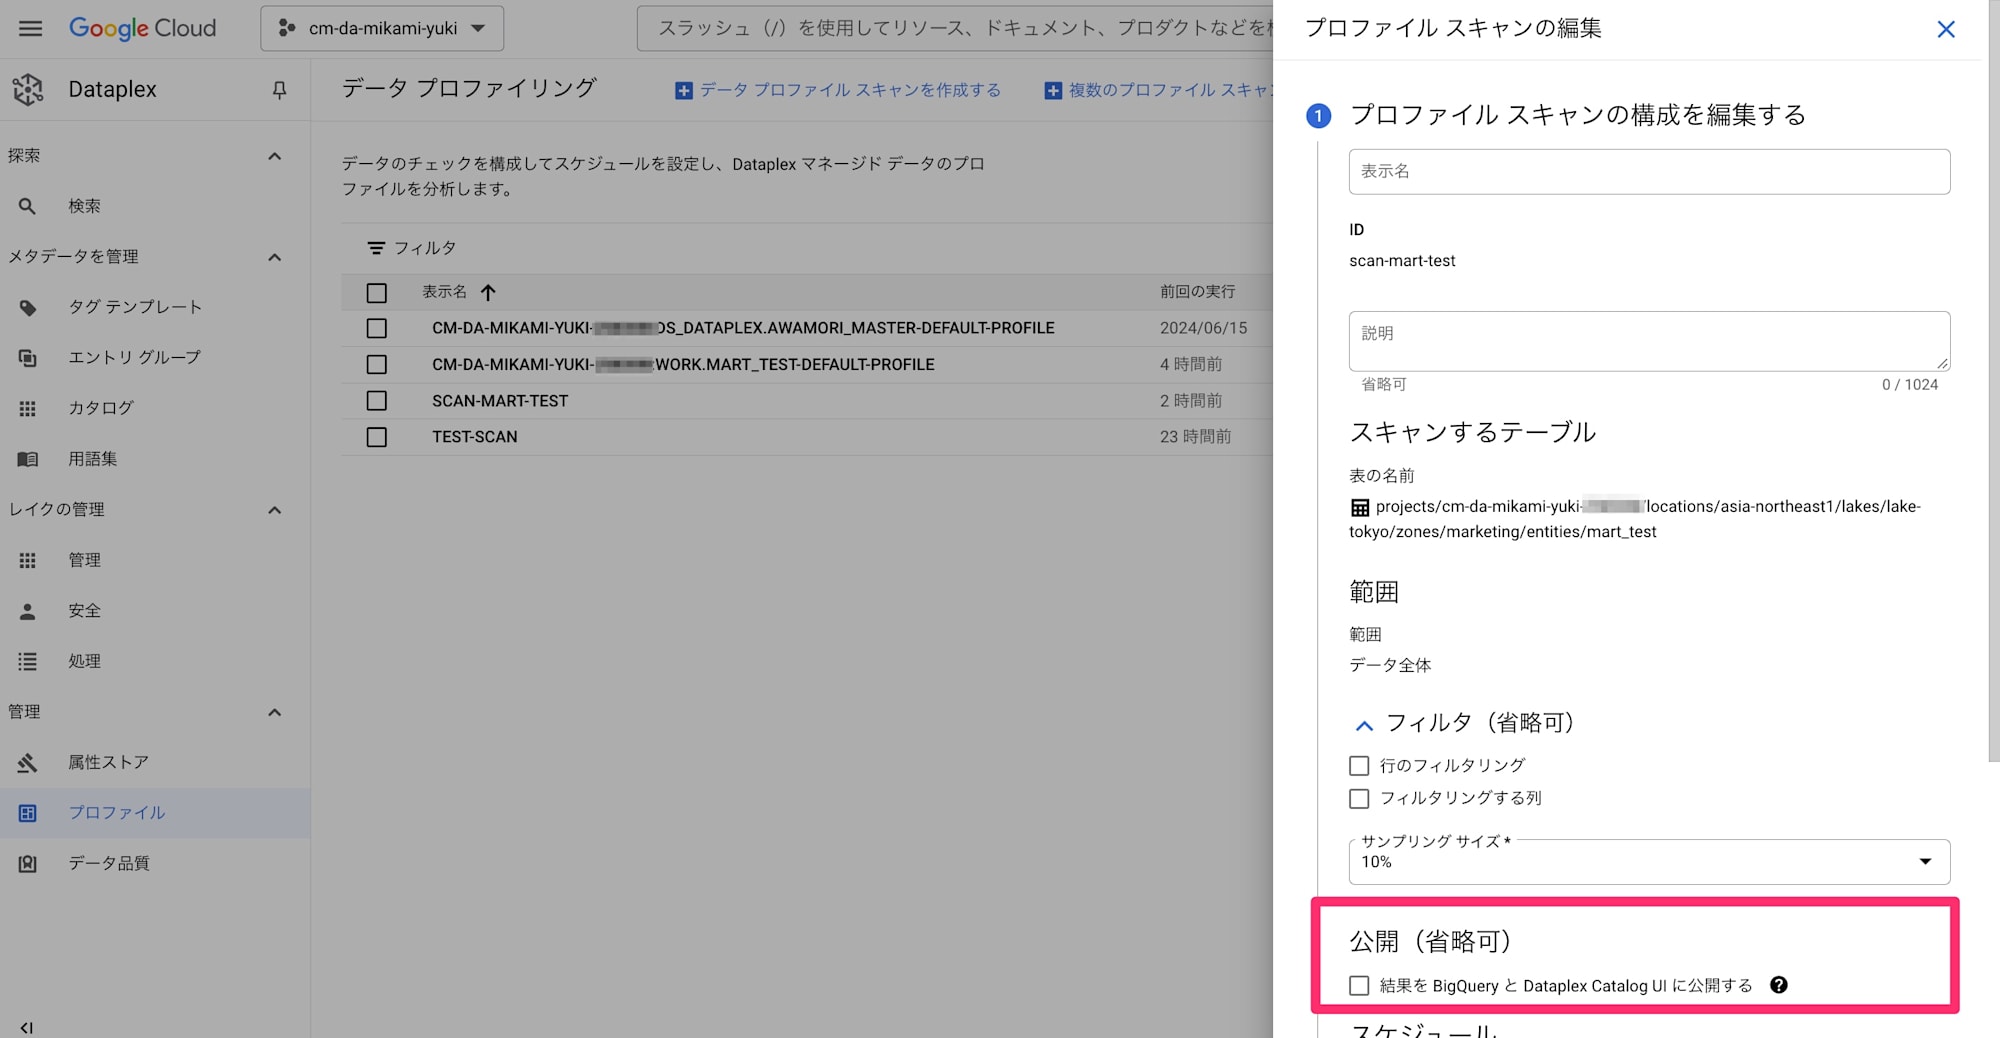Image resolution: width=2000 pixels, height=1038 pixels.
Task: Open the cm-da-mikami-yuki project selector
Action: (382, 28)
